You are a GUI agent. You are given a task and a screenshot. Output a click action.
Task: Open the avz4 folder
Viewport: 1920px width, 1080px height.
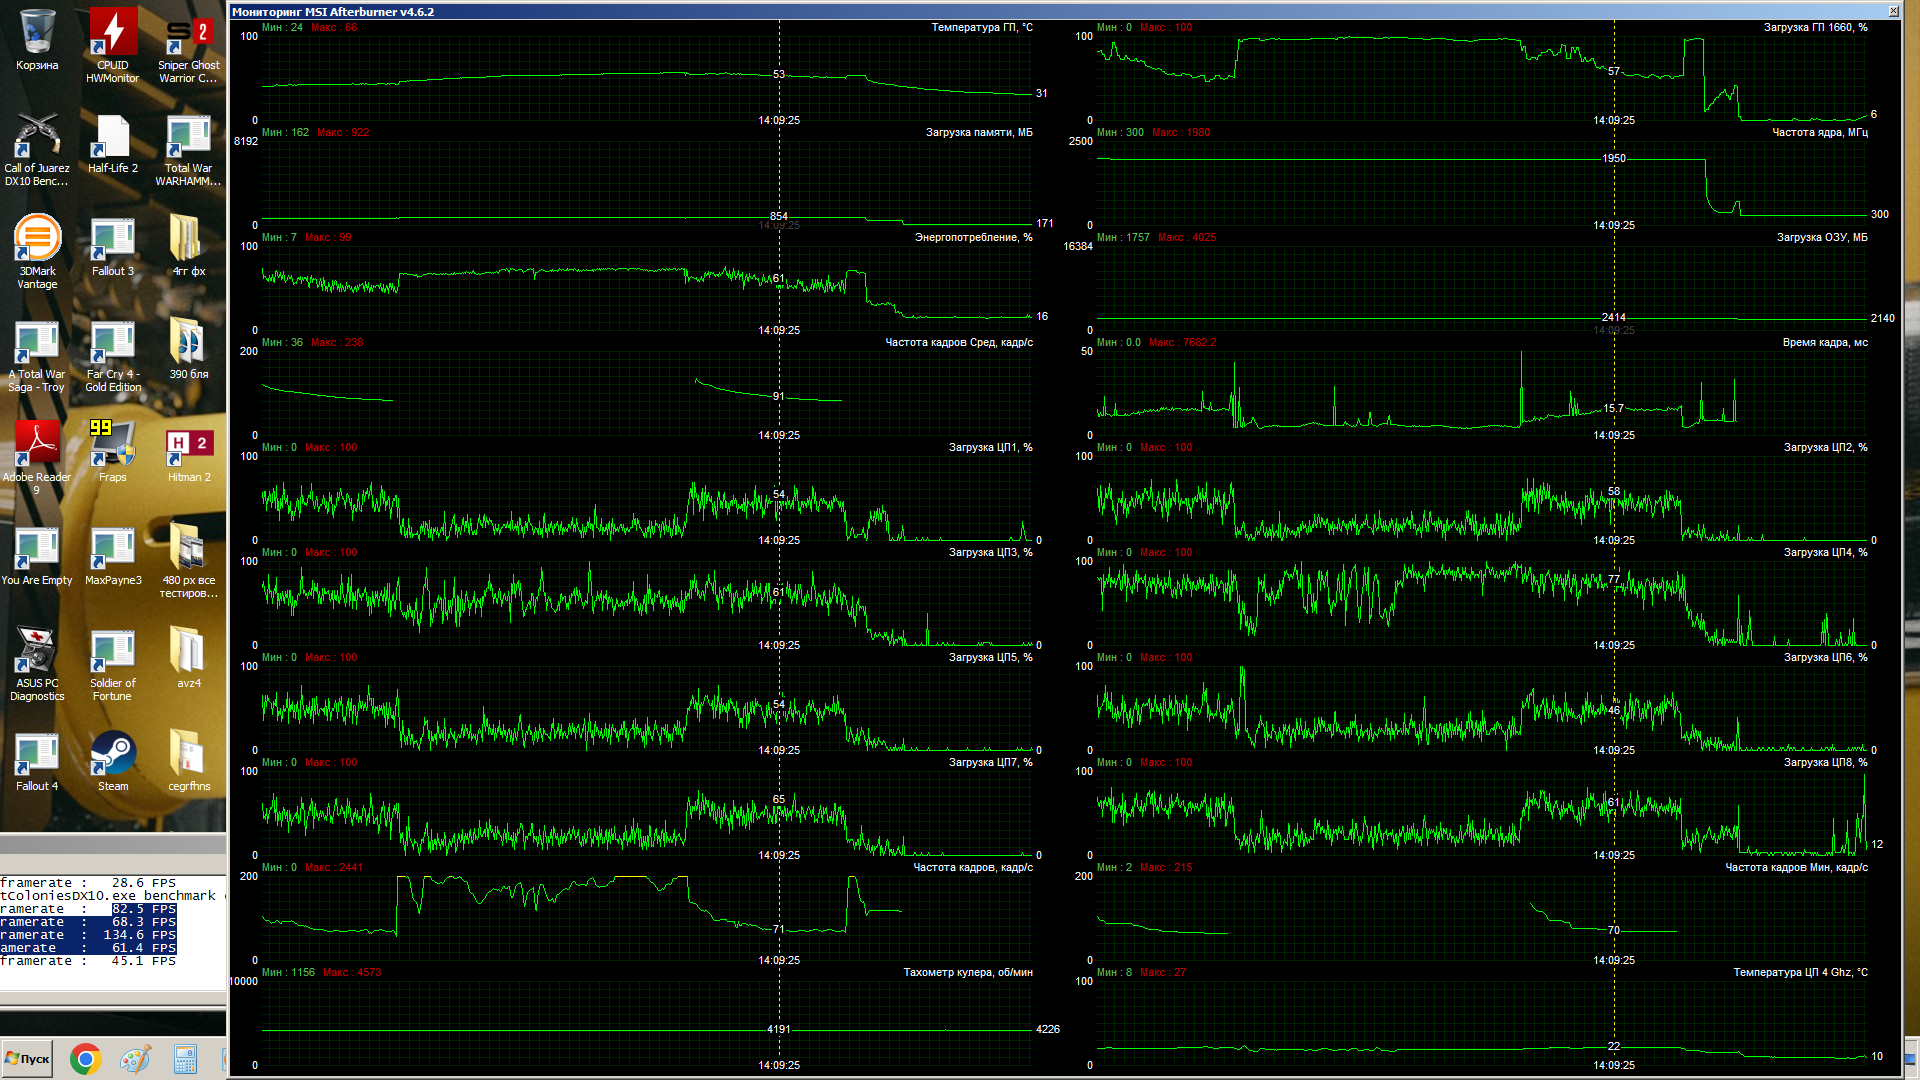pyautogui.click(x=188, y=652)
